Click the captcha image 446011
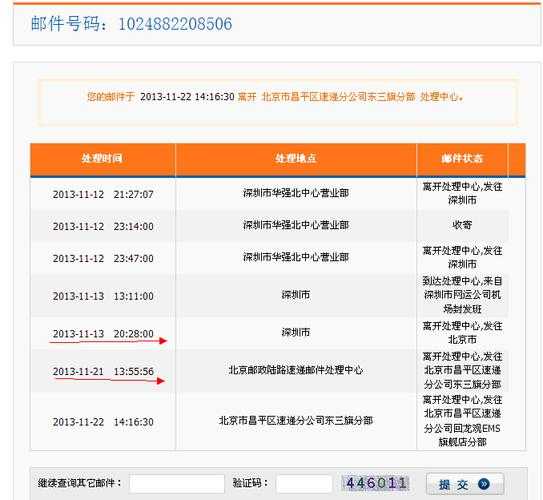The height and width of the screenshot is (500, 543). click(376, 483)
